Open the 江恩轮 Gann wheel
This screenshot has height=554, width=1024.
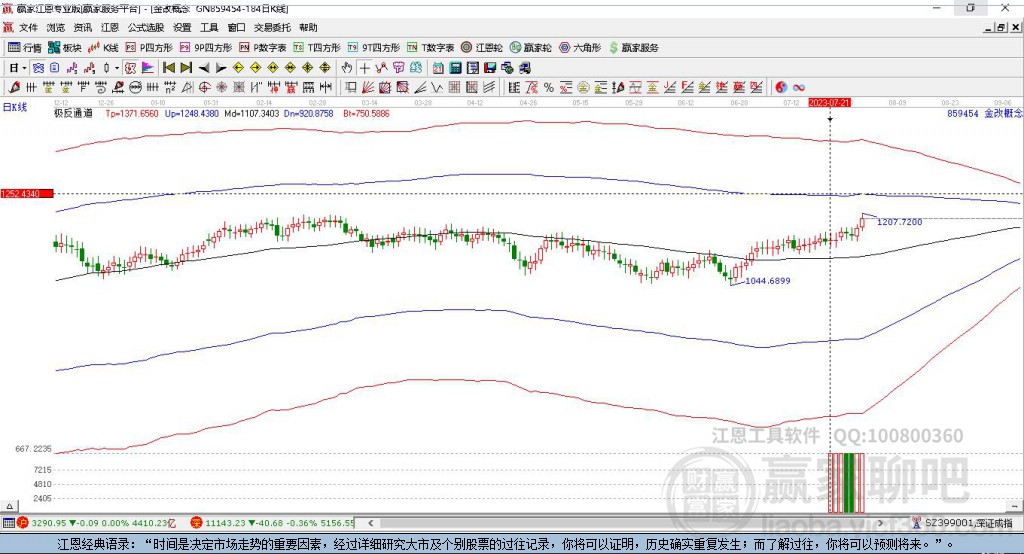point(482,48)
